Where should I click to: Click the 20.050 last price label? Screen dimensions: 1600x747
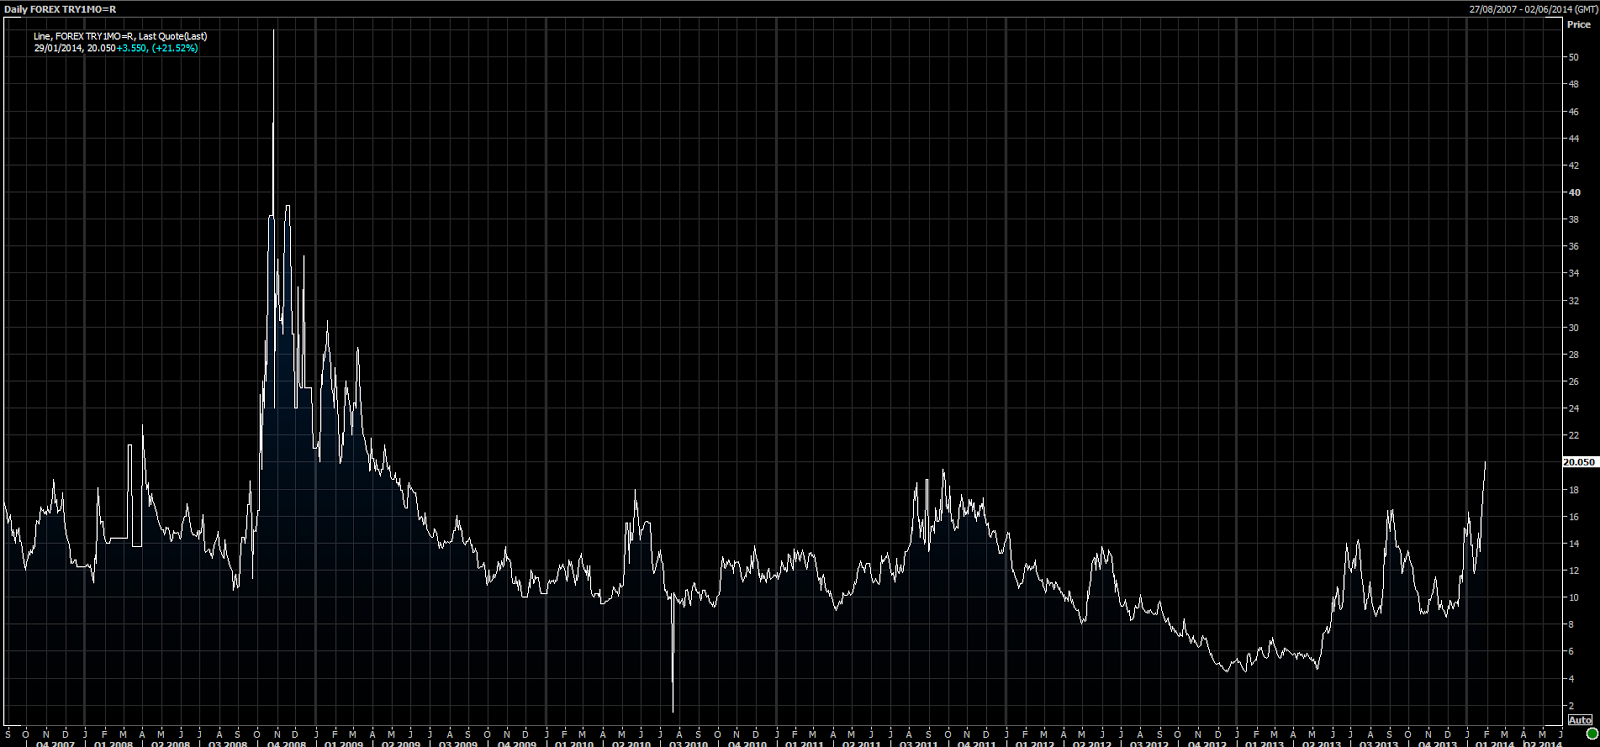pos(1579,462)
